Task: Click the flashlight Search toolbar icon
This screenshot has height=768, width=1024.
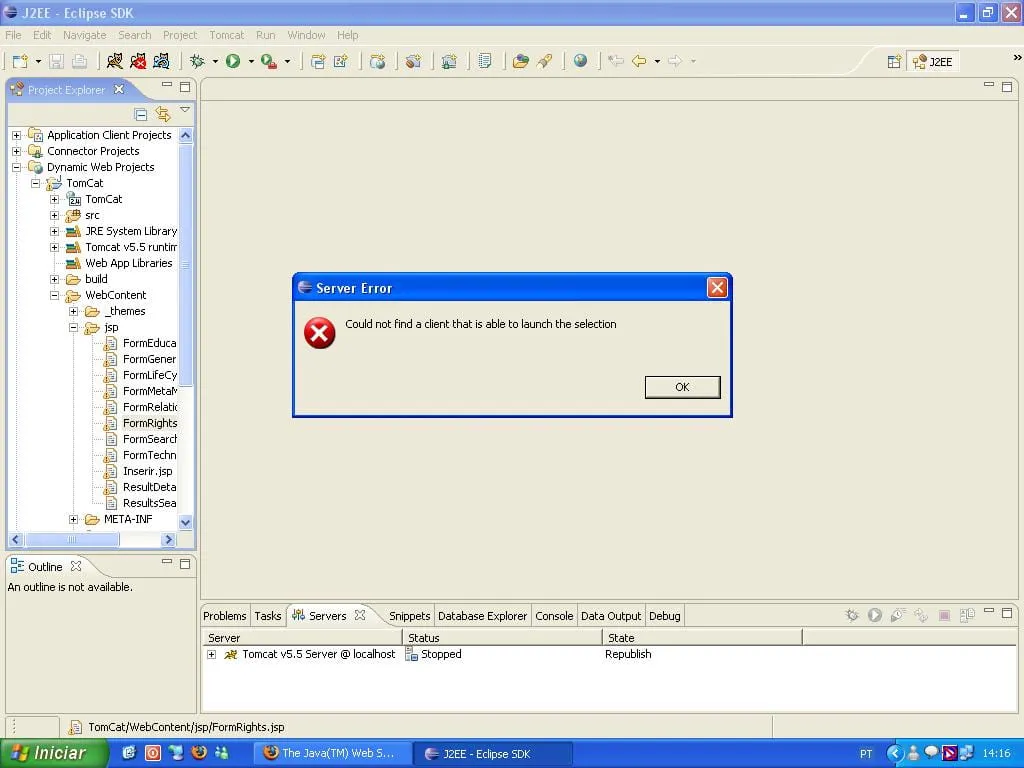Action: click(545, 61)
